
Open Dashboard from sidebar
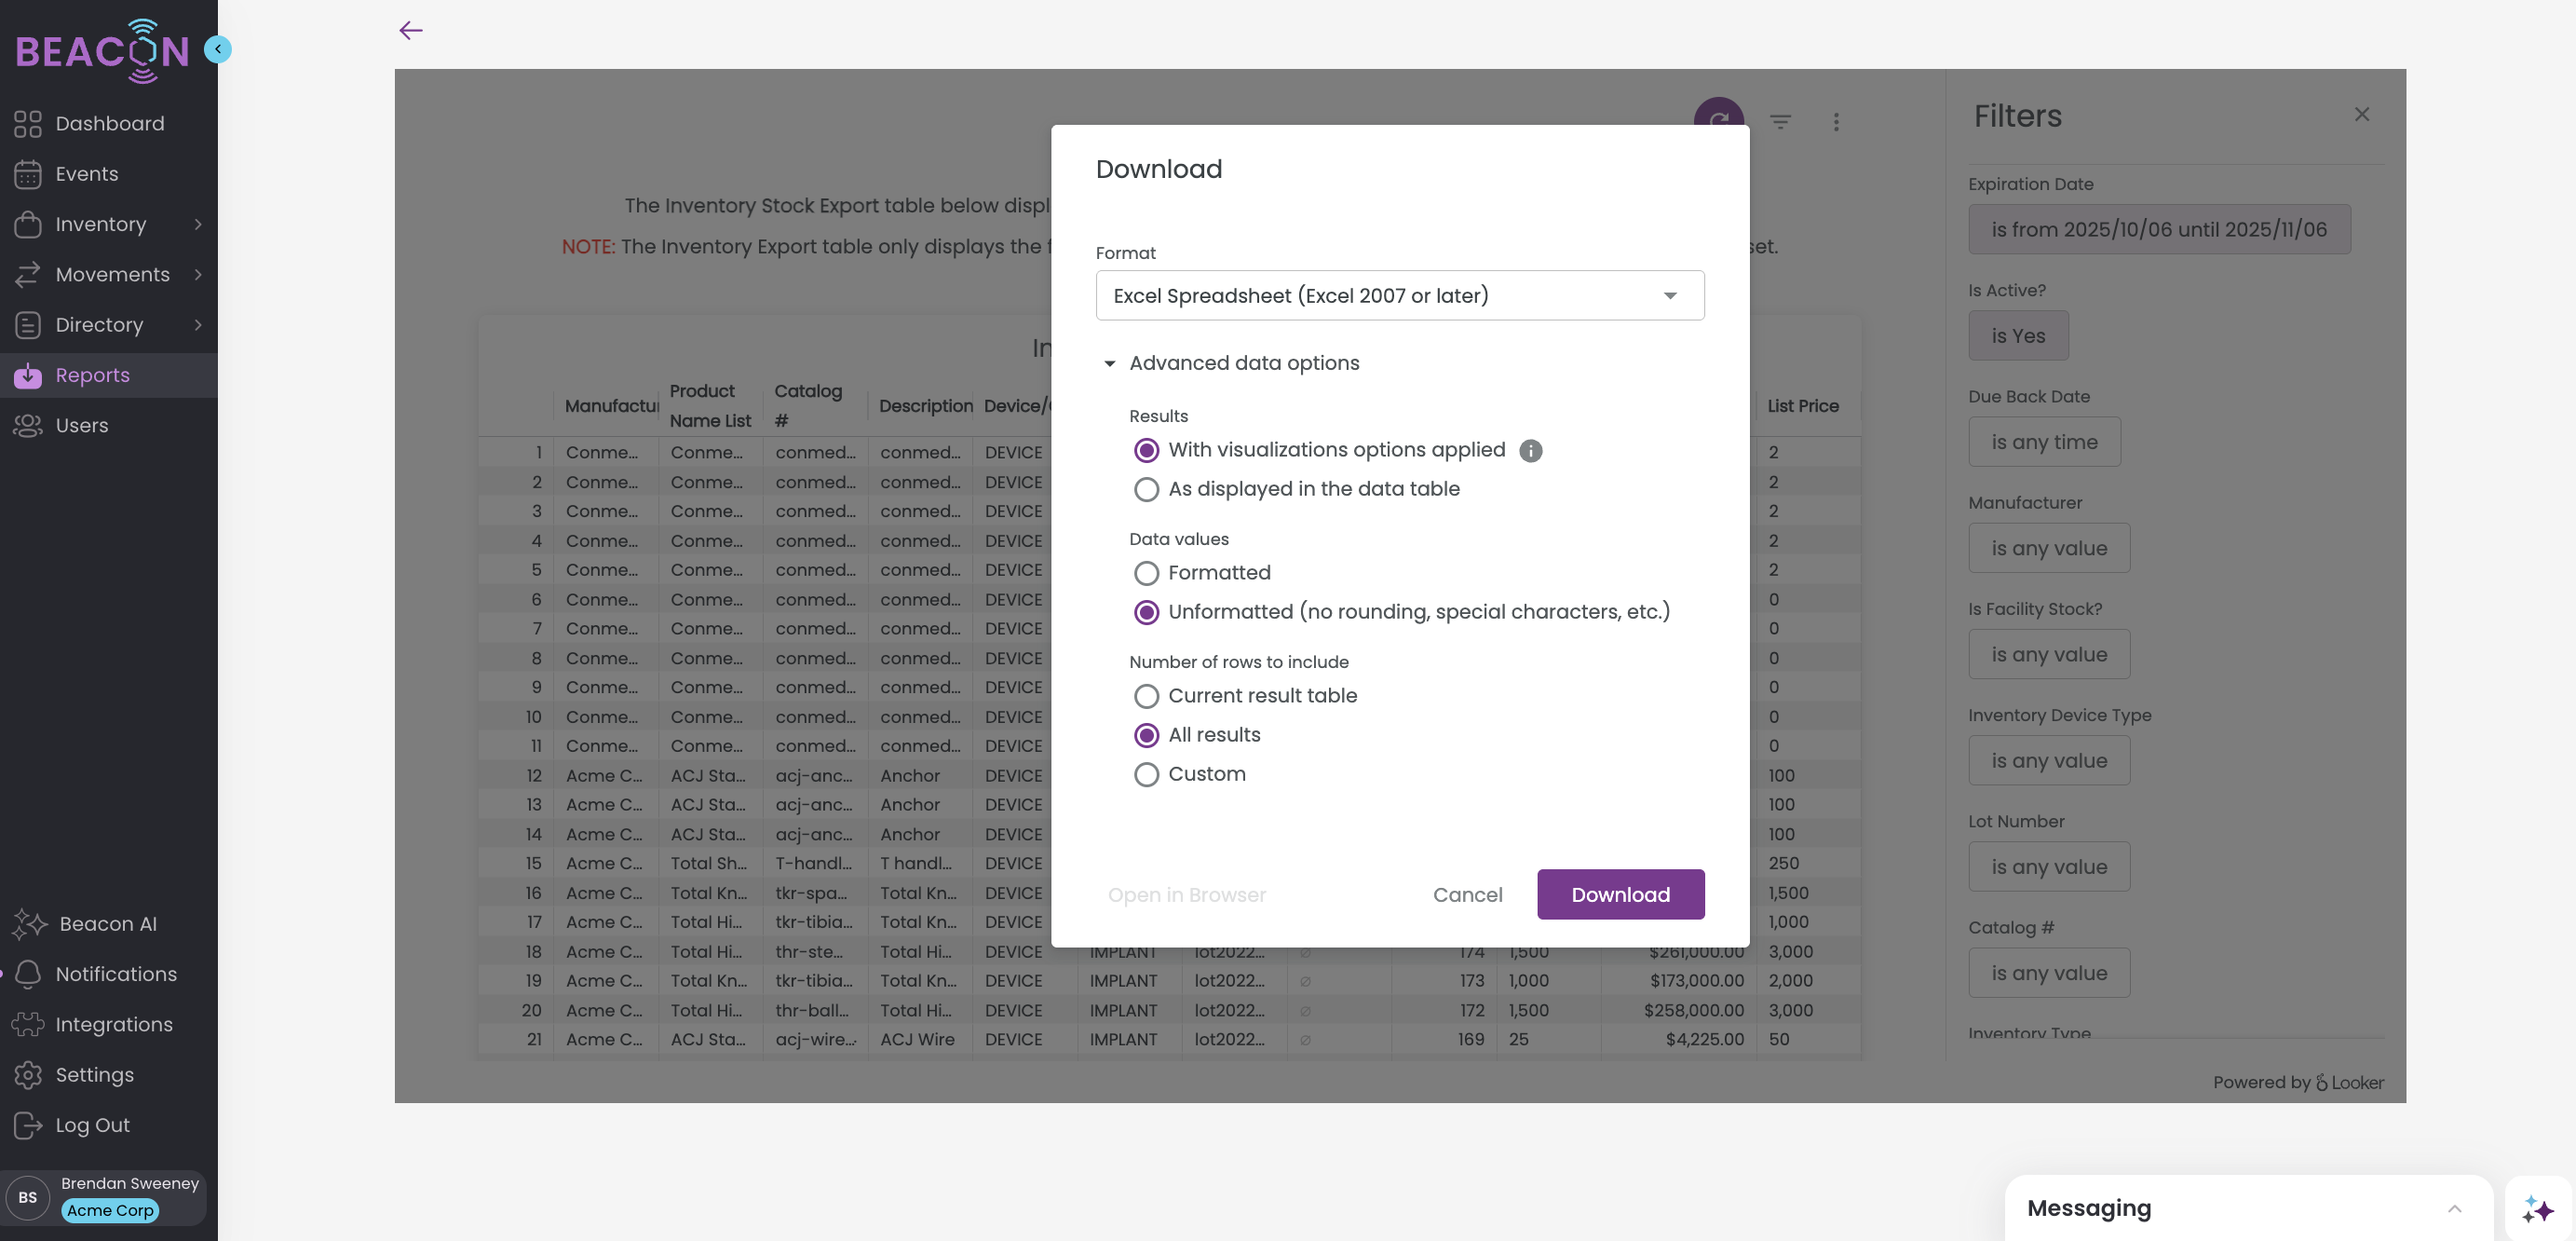[x=109, y=124]
